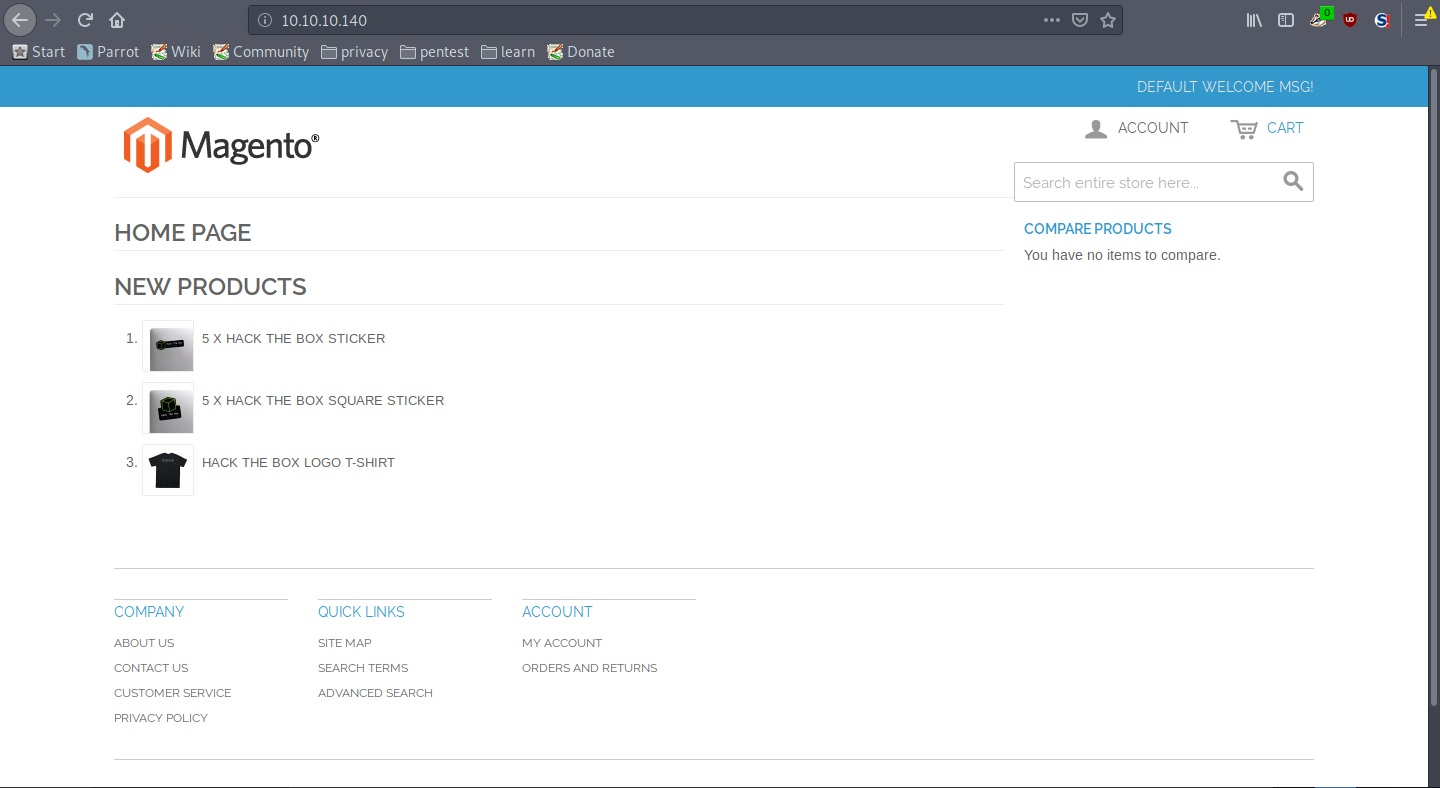Open the Parrot bookmark

pos(108,52)
